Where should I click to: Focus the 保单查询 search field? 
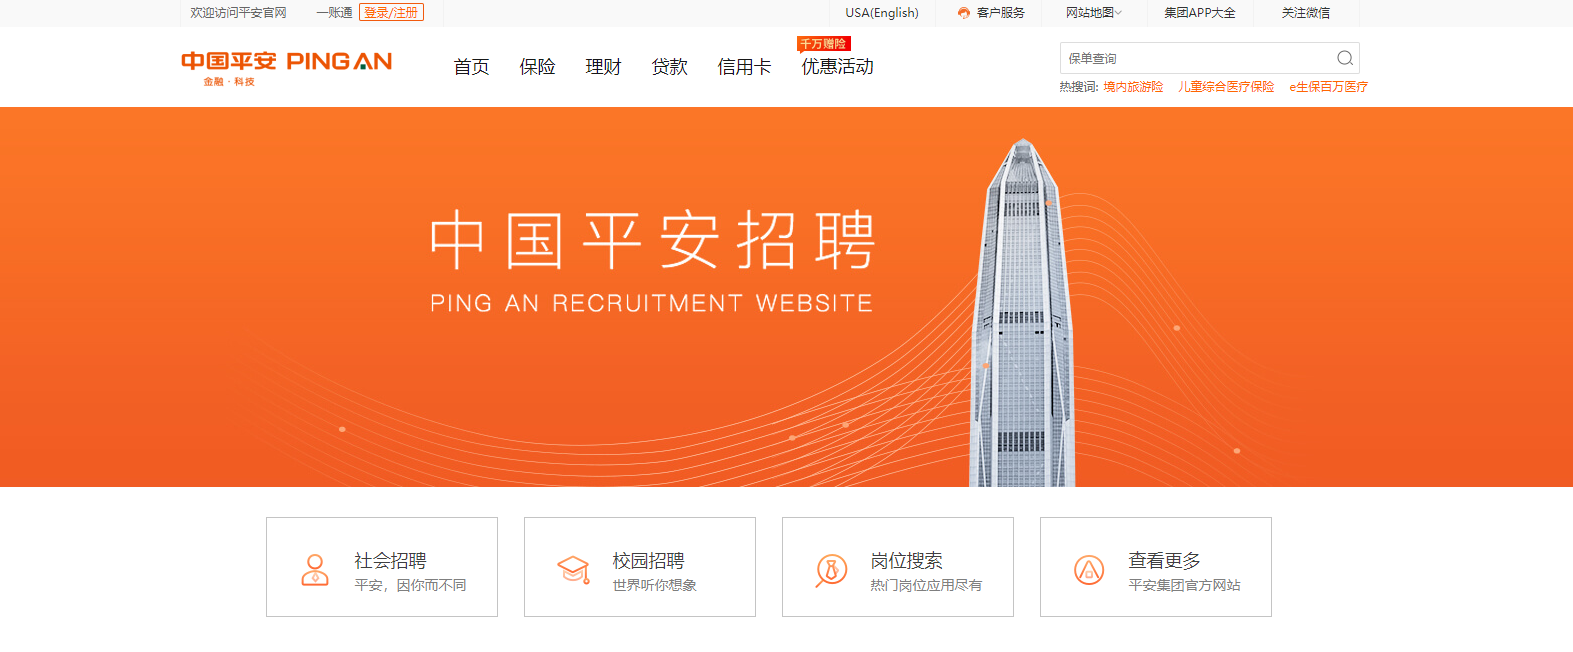click(x=1197, y=58)
